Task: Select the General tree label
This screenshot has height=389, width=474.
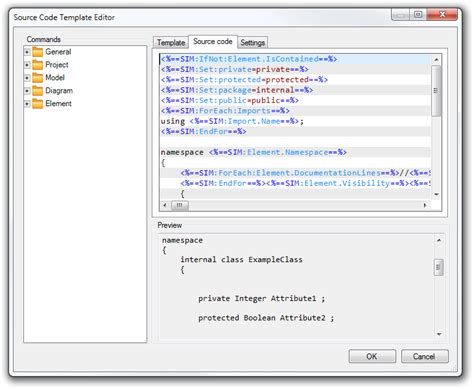Action: pyautogui.click(x=58, y=52)
